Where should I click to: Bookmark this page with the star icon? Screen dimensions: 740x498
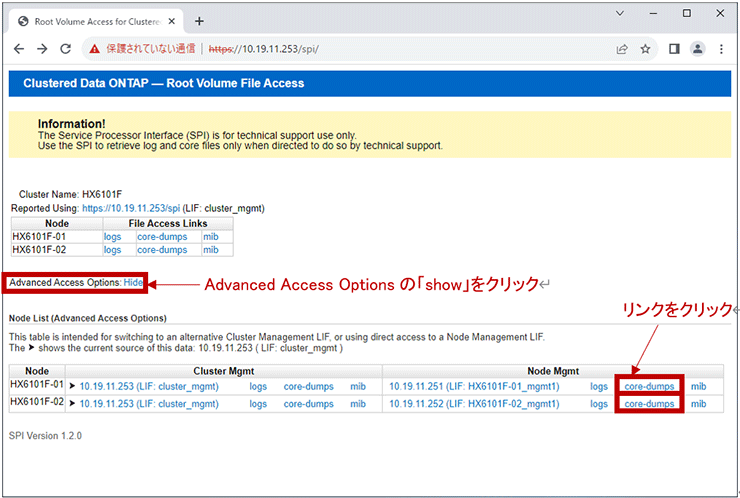pyautogui.click(x=645, y=49)
